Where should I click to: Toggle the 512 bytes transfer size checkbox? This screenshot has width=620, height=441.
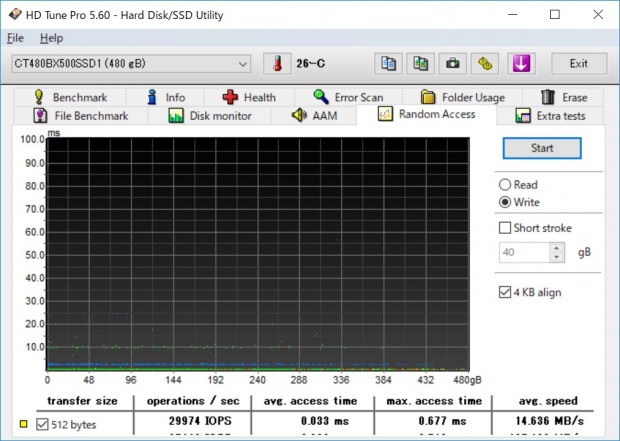pos(42,424)
